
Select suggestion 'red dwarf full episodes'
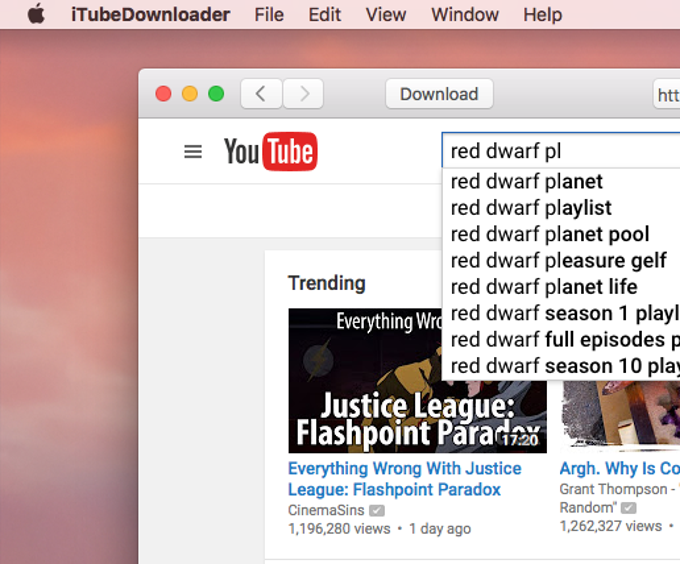click(561, 340)
